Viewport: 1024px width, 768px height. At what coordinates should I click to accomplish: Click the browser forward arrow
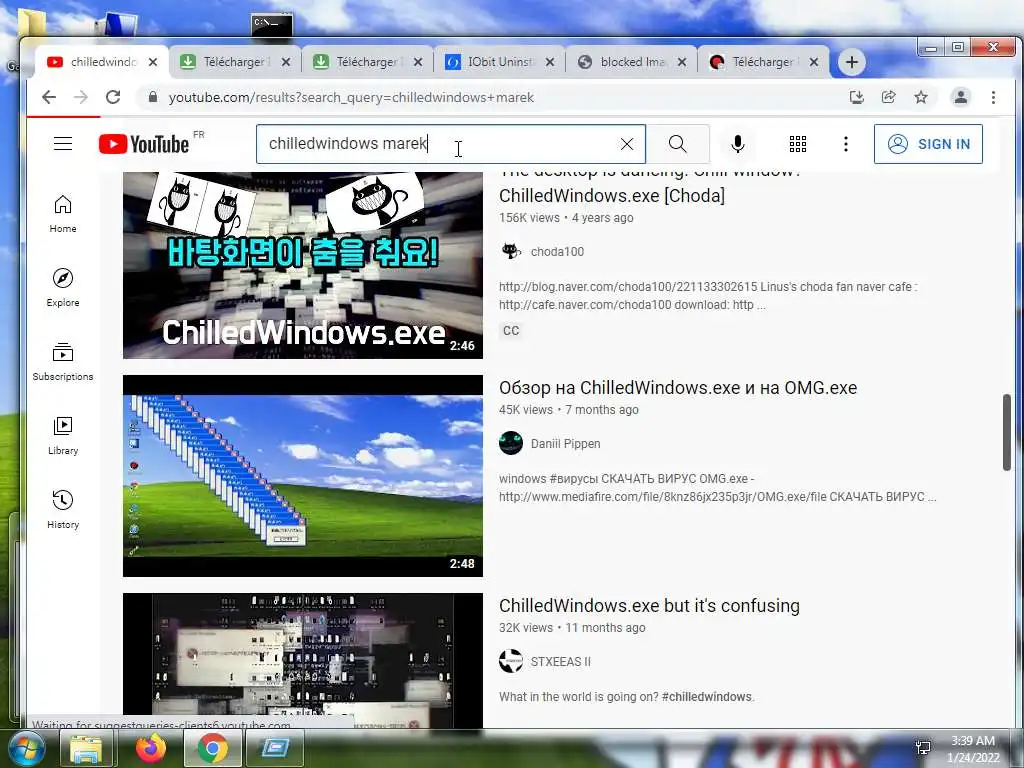(81, 97)
